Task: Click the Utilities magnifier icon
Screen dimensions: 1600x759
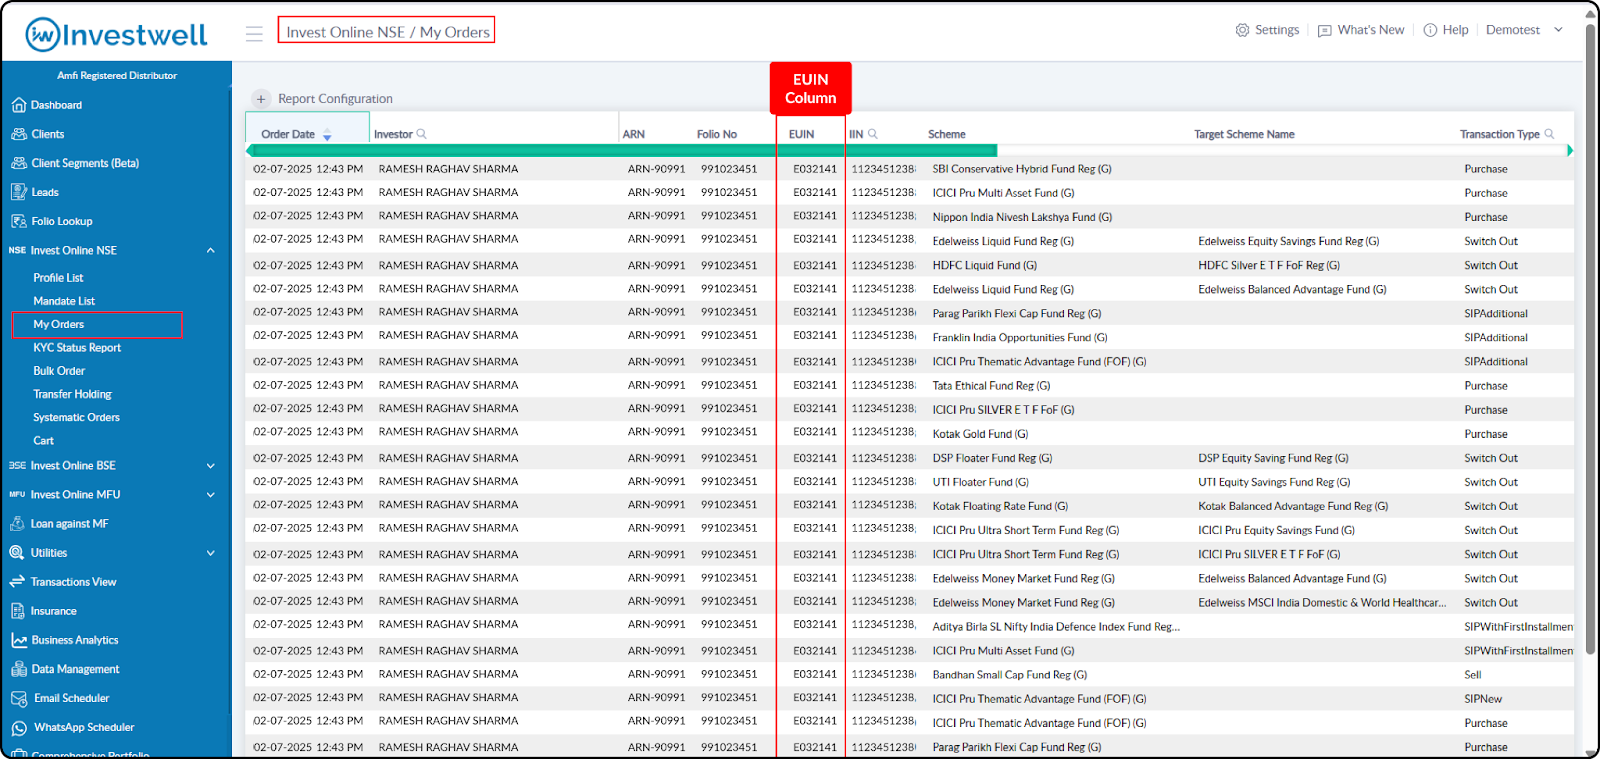Action: (x=17, y=553)
